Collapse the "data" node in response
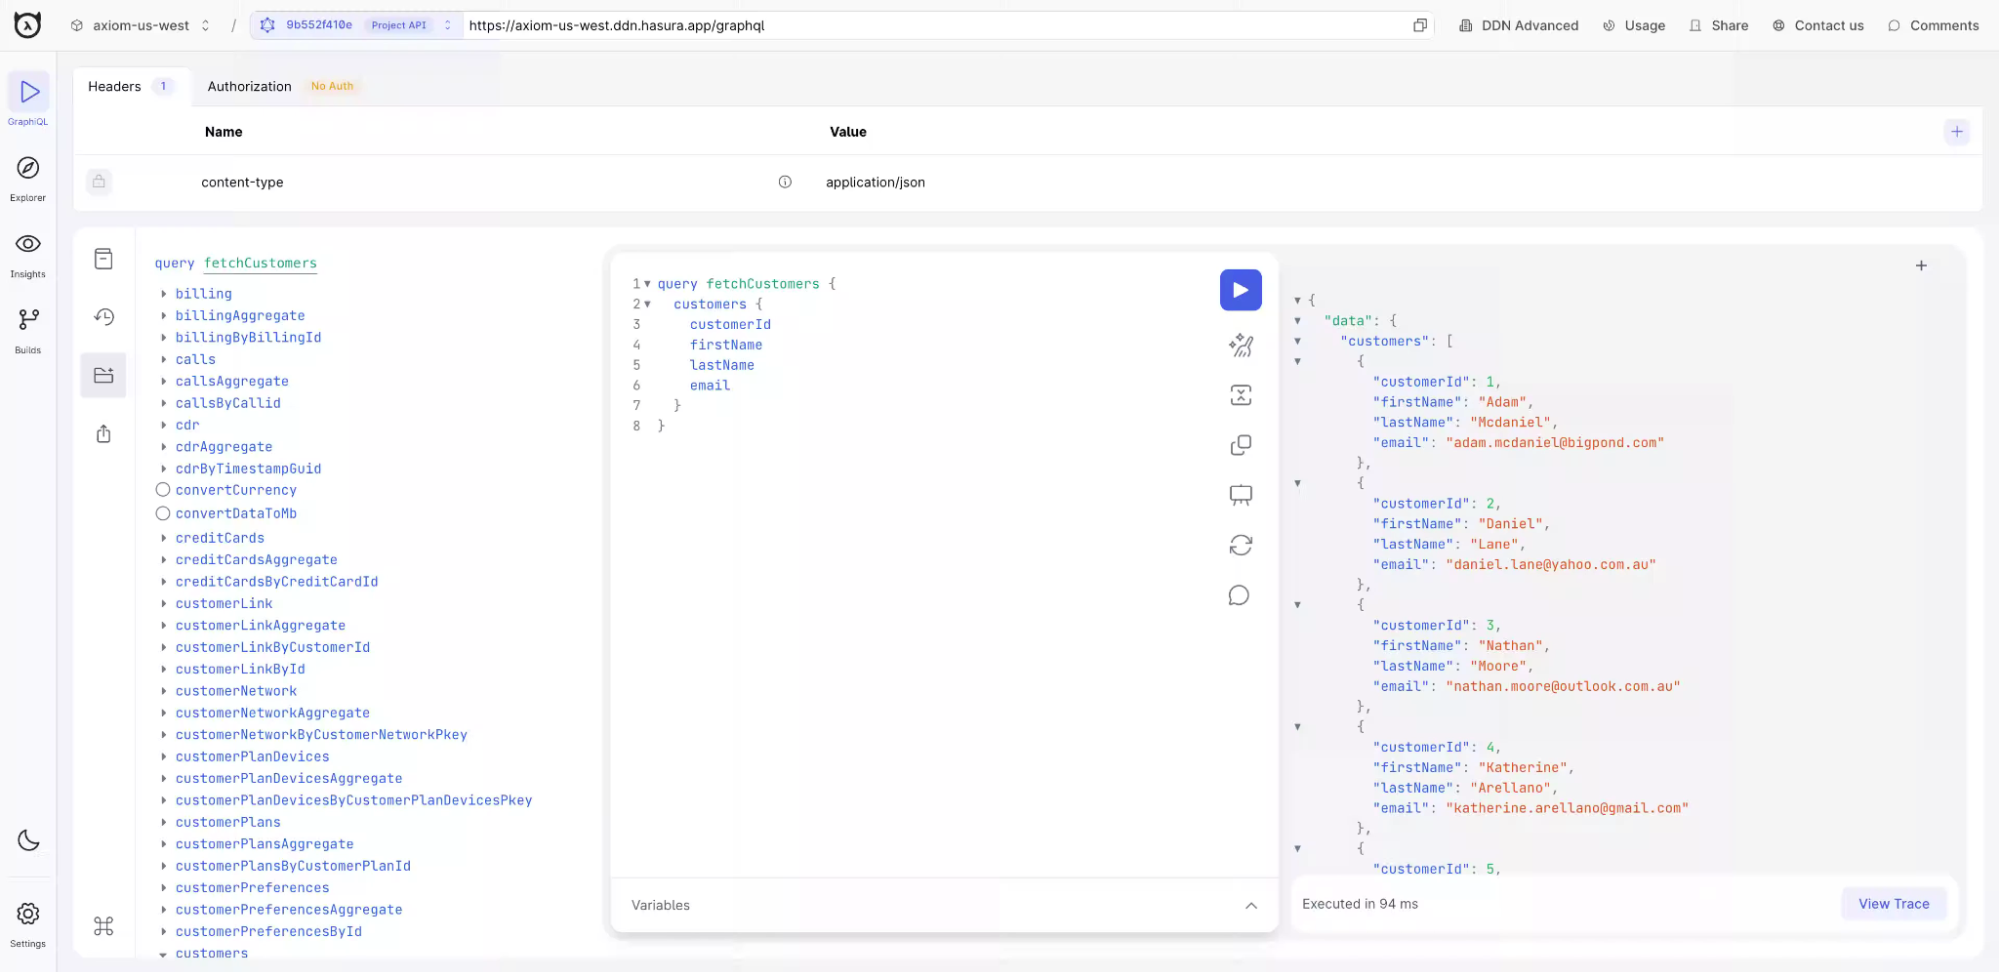 (x=1298, y=321)
